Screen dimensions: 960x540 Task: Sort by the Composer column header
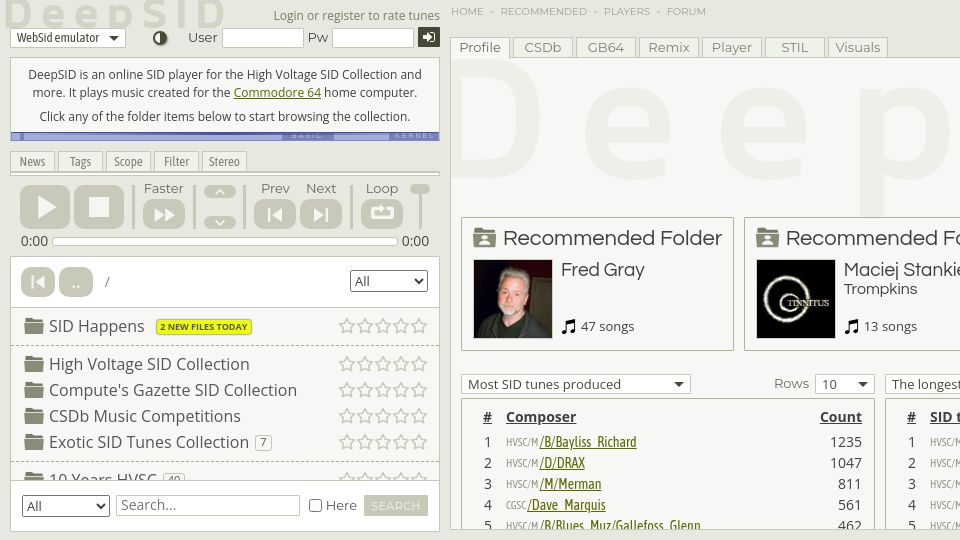[x=541, y=417]
